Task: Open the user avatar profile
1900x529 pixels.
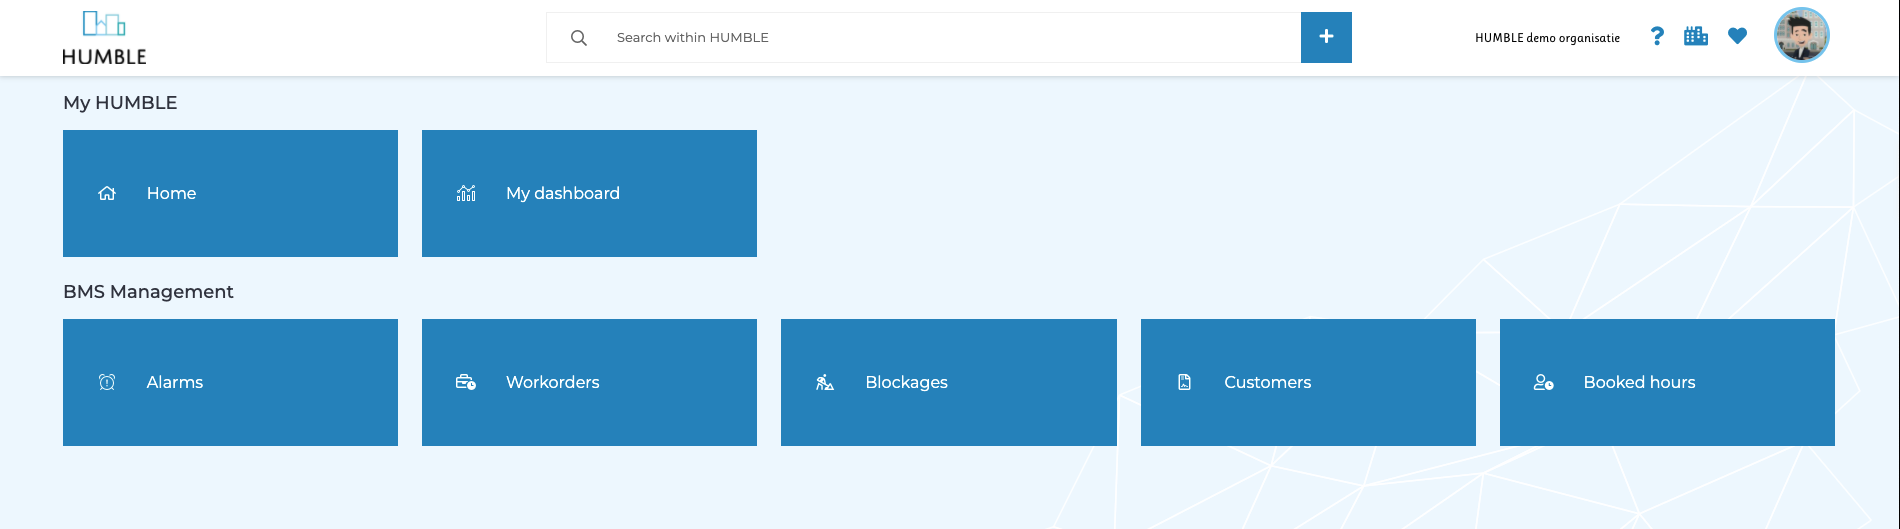Action: point(1802,35)
